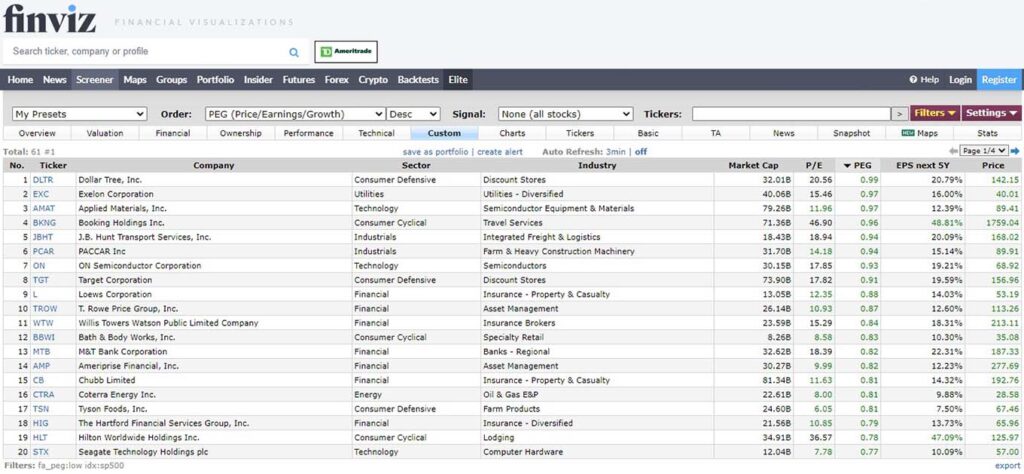Open the Forex menu item
Viewport: 1024px width, 474px height.
[337, 80]
